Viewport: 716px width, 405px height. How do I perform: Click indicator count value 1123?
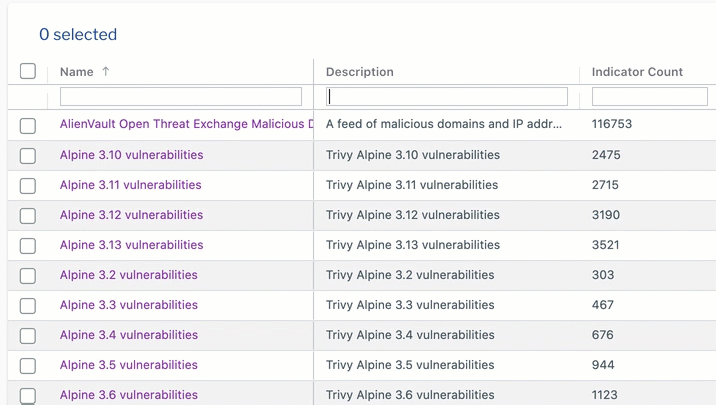(605, 395)
